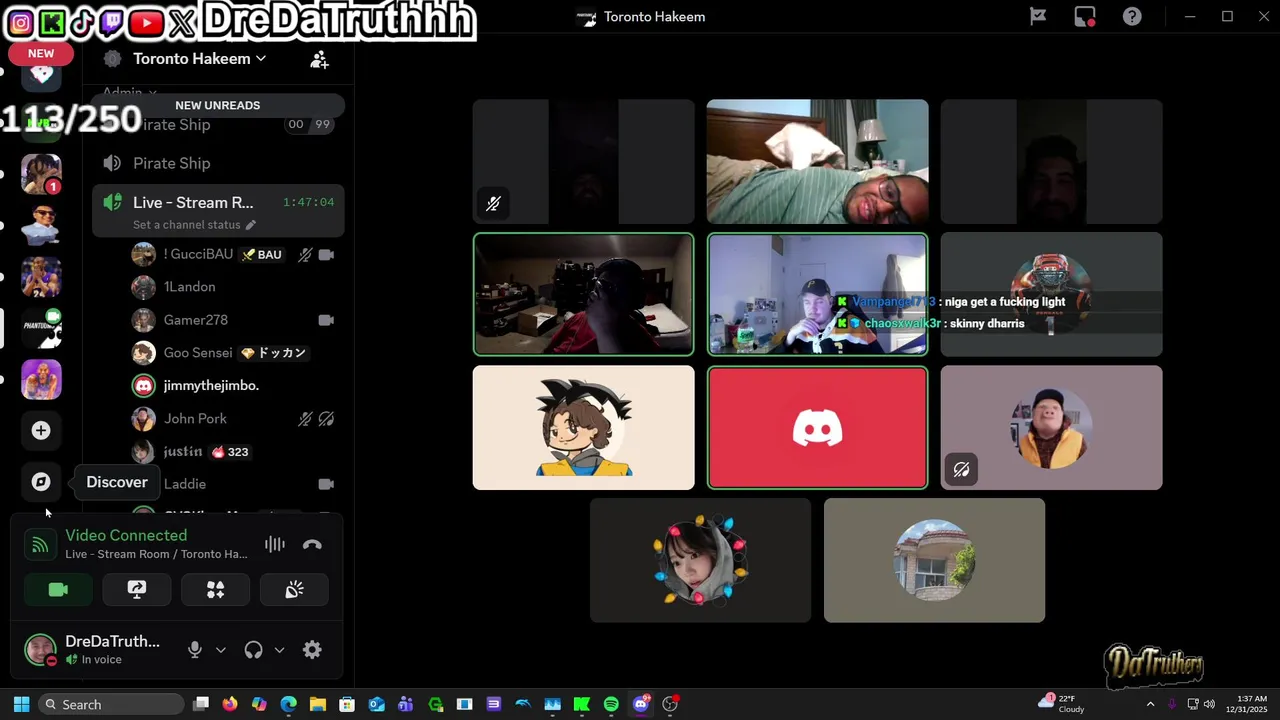Open the screen-with-red-dot icon in title bar
Image resolution: width=1280 pixels, height=720 pixels.
[1085, 17]
